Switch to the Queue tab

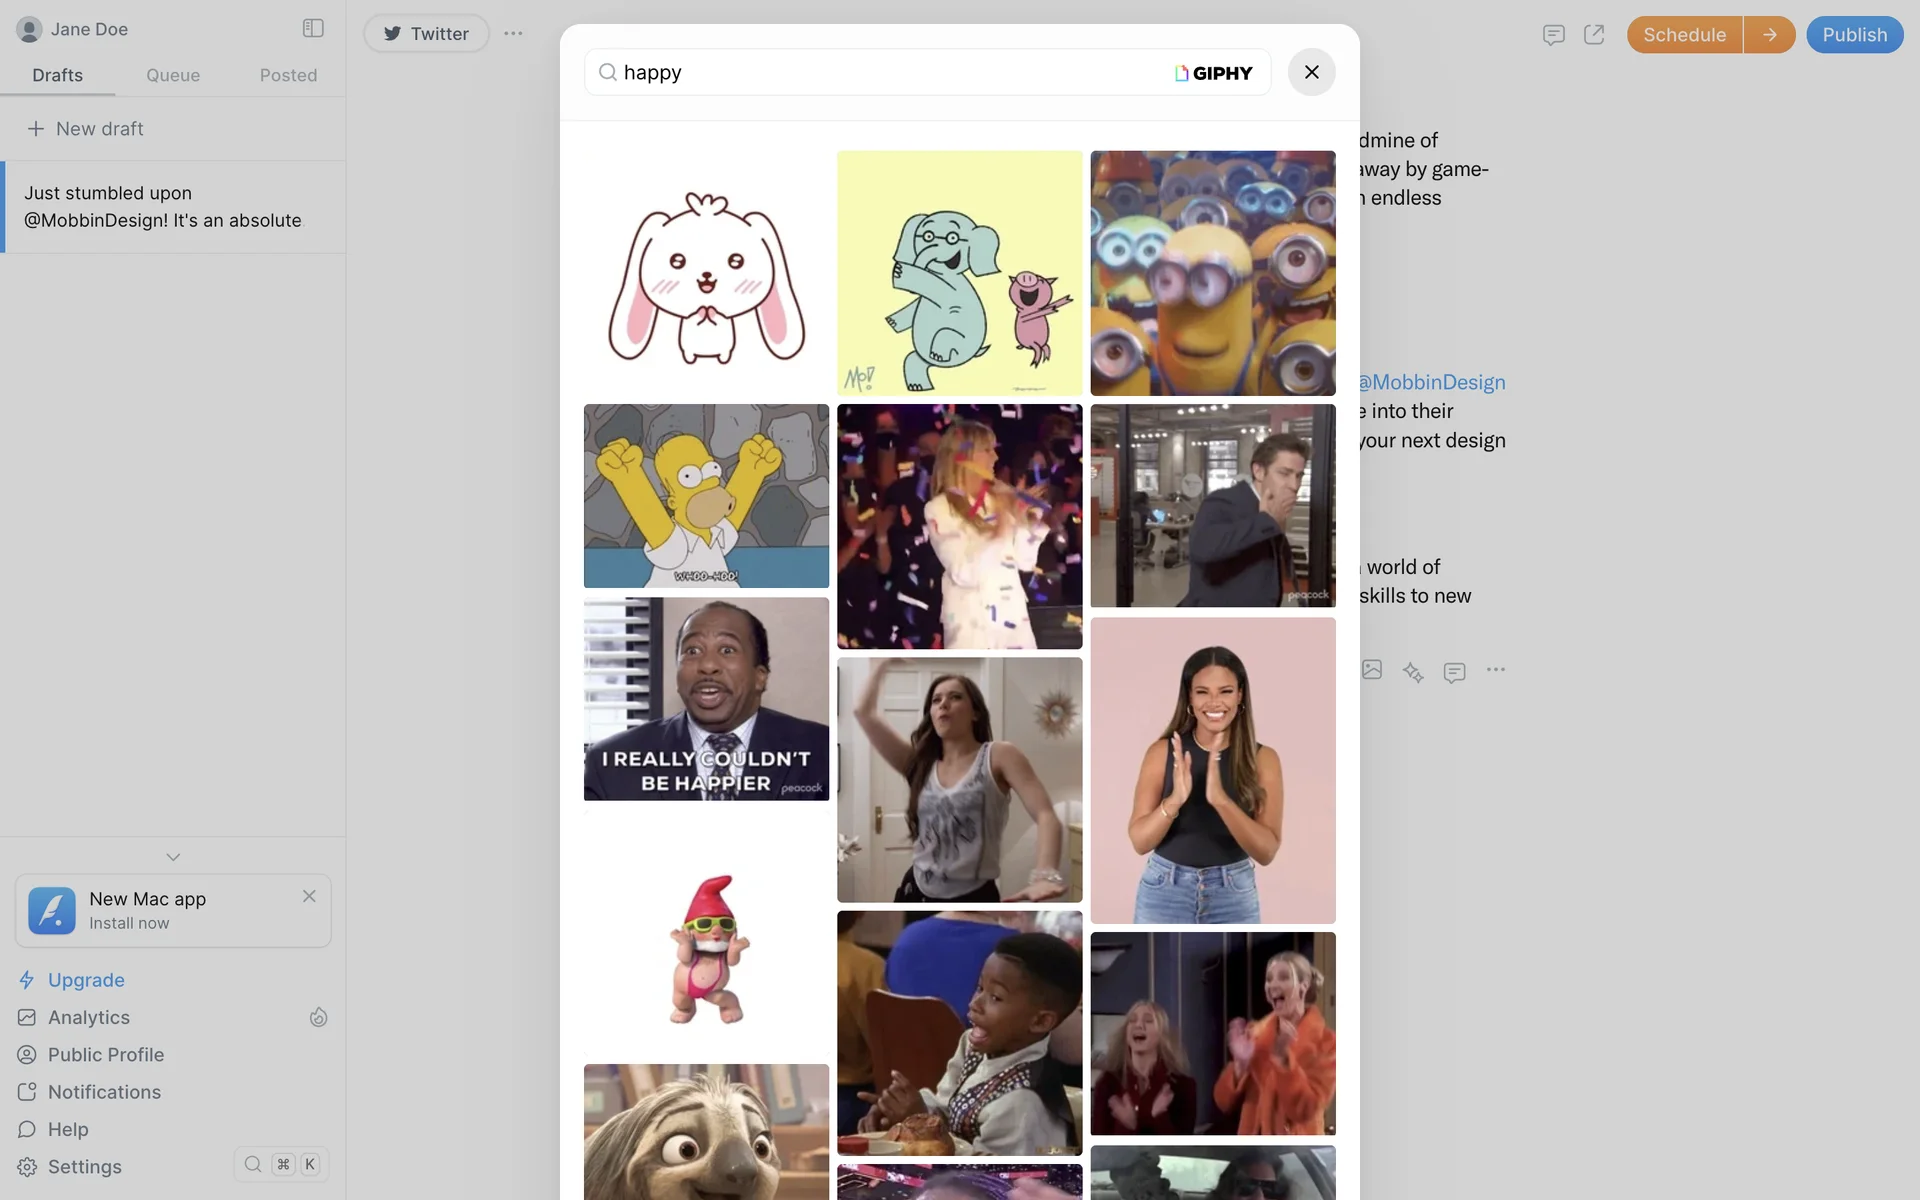[x=173, y=75]
